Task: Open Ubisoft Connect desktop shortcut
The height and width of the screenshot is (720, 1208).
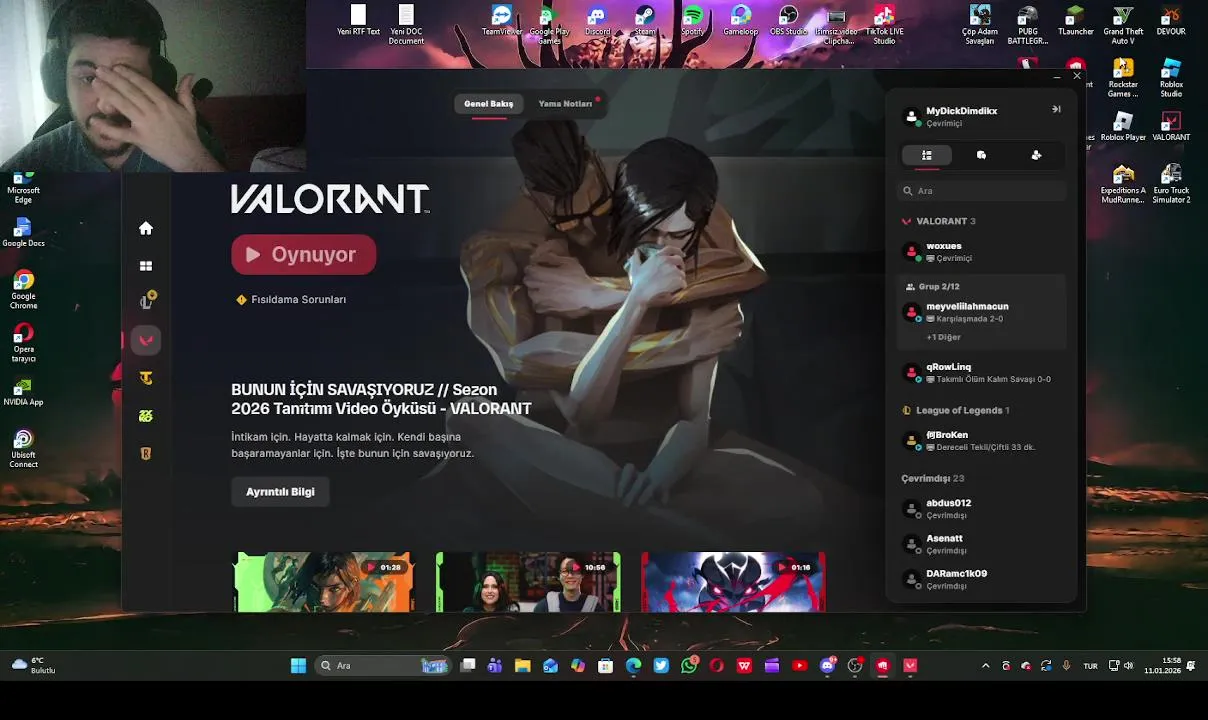Action: [x=23, y=449]
